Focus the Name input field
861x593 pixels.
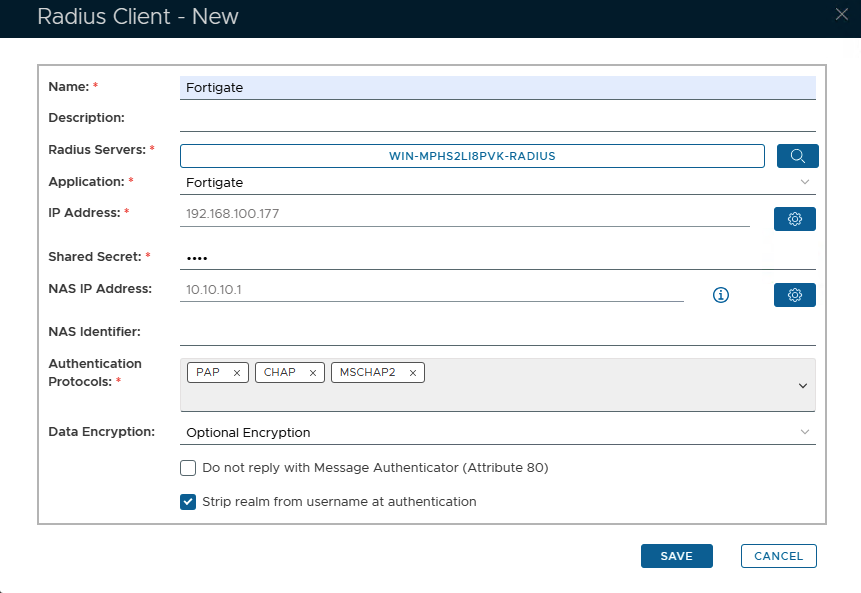coord(497,88)
